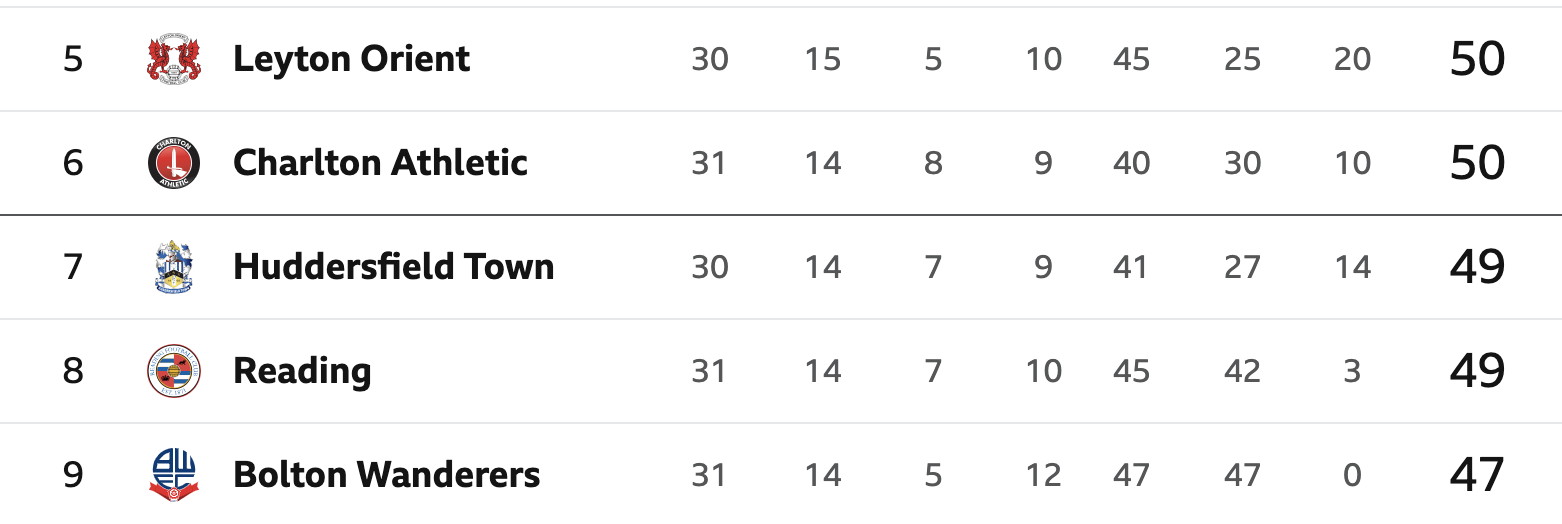The image size is (1562, 524).
Task: Click position number 9 in the table
Action: click(x=73, y=475)
